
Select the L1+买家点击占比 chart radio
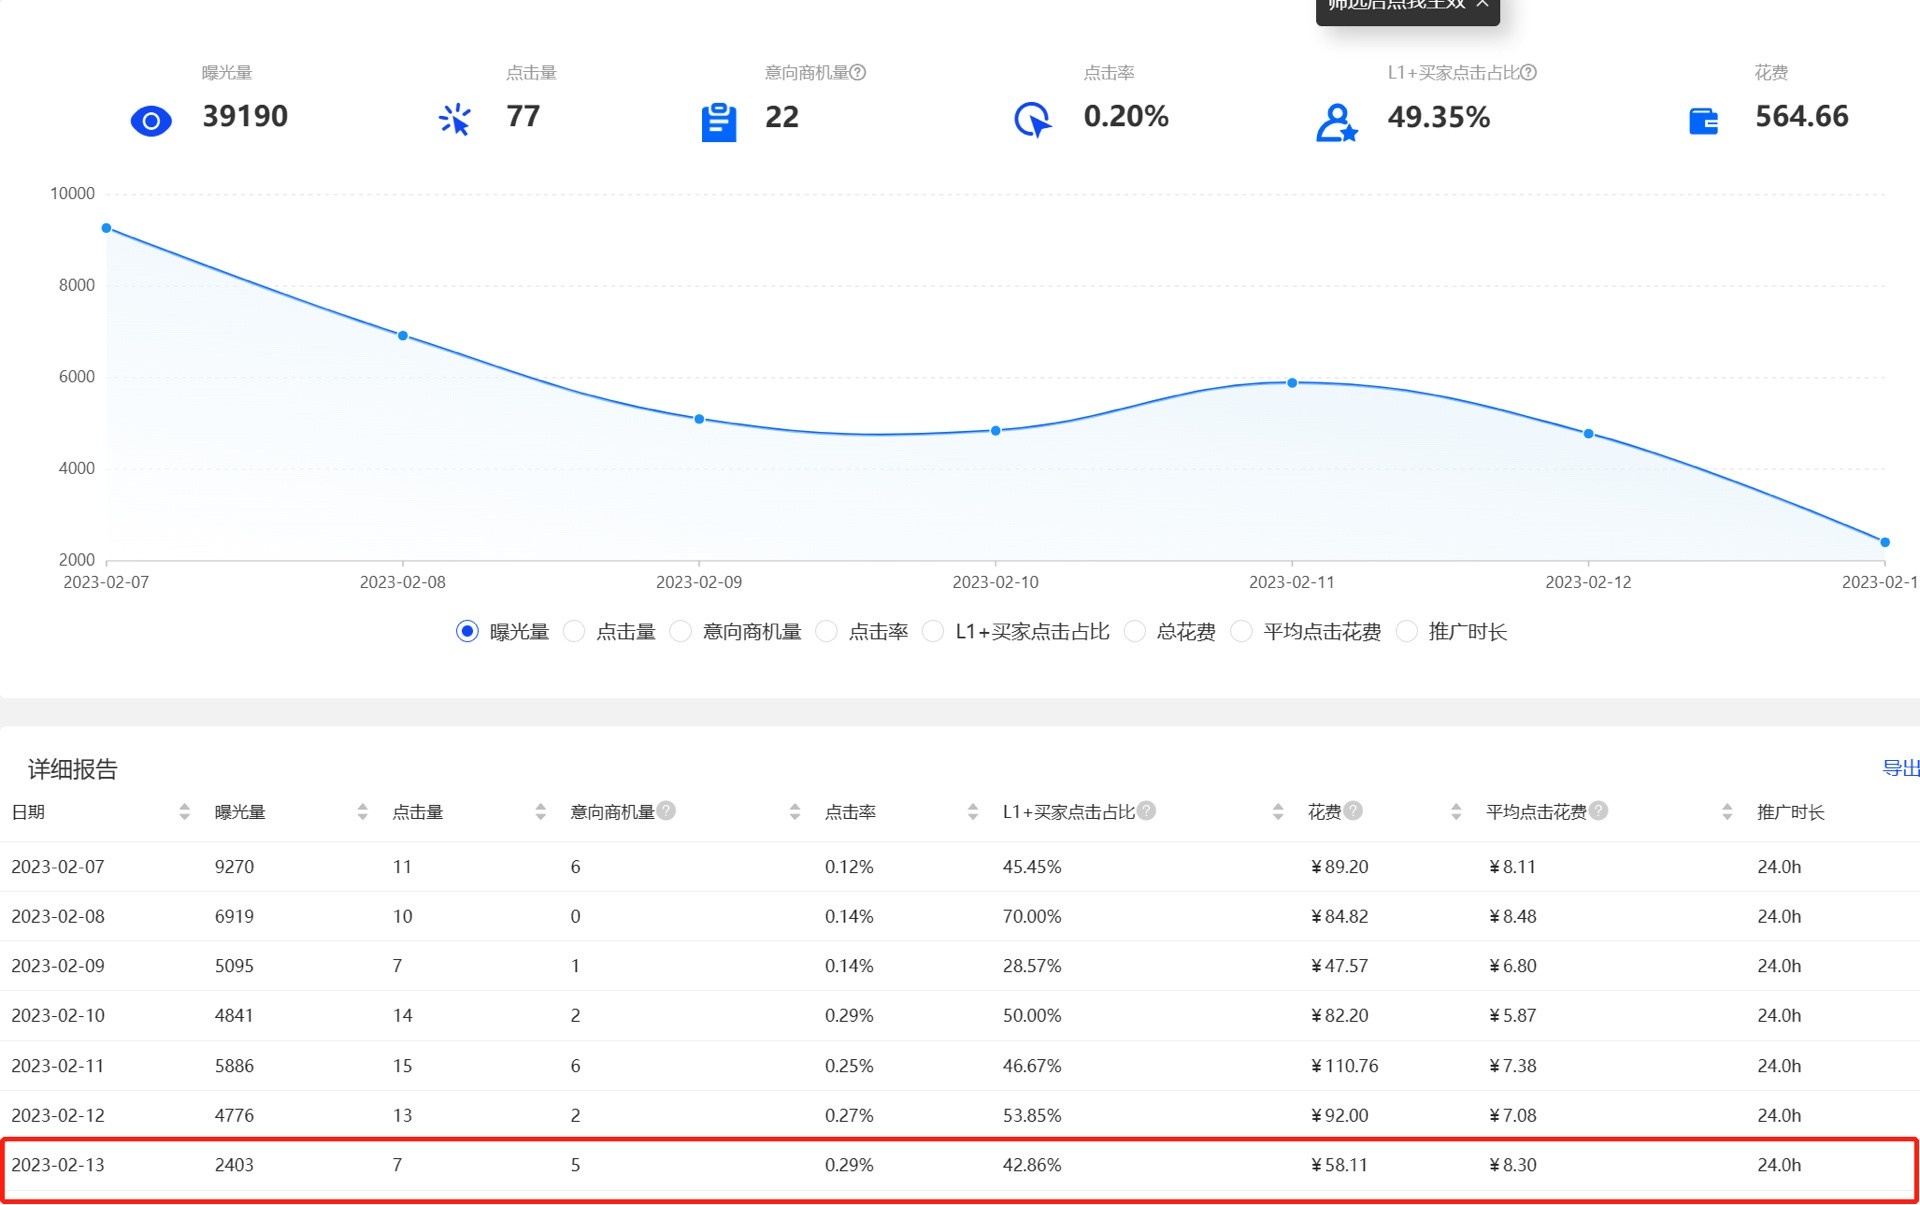(x=933, y=631)
